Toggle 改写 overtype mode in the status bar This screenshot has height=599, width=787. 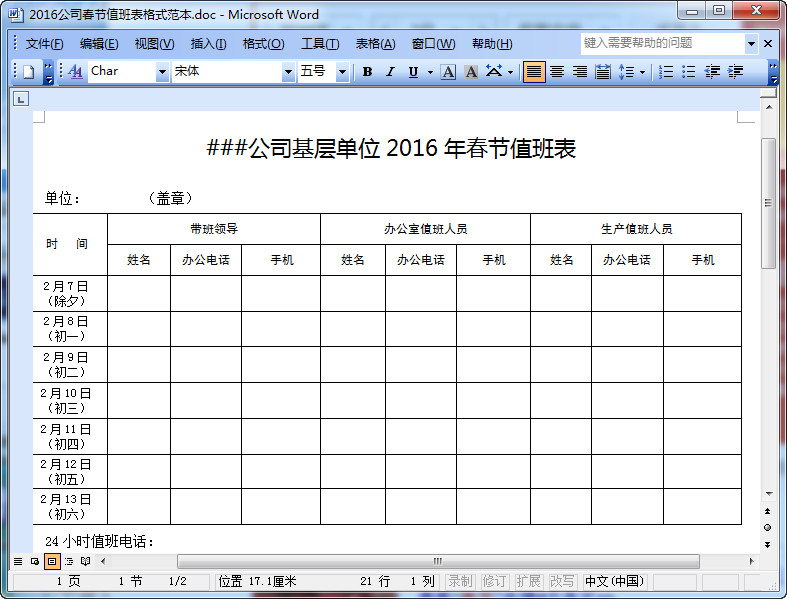coord(562,581)
